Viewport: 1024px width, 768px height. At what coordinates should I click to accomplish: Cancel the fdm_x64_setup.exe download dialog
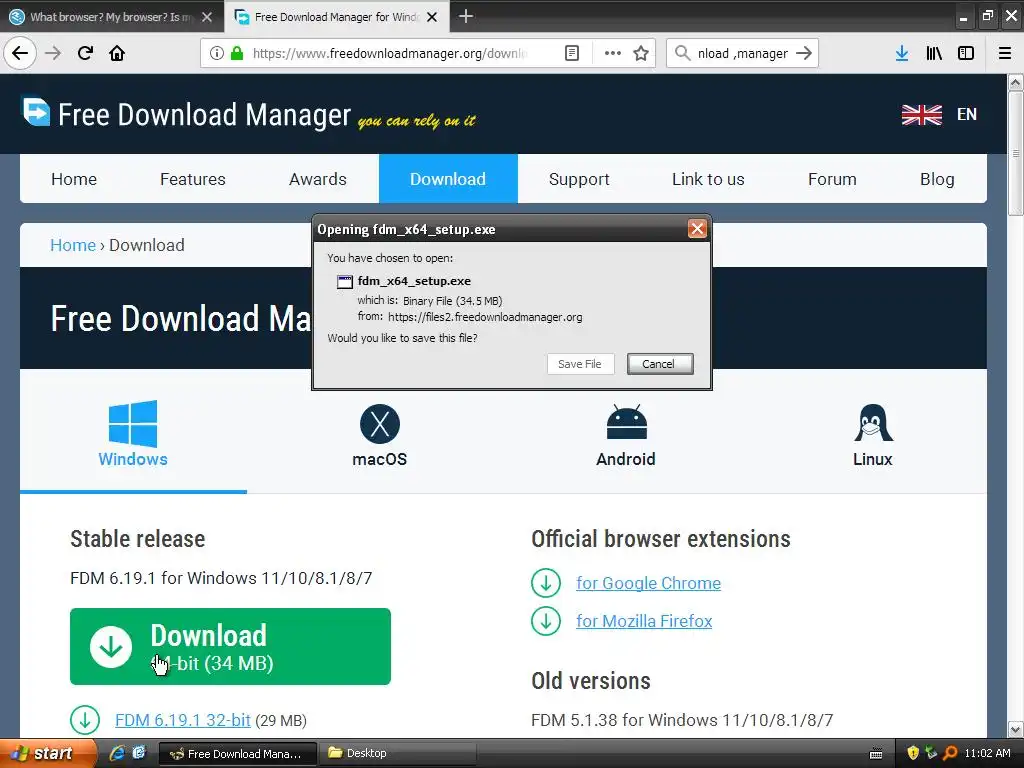[x=660, y=364]
